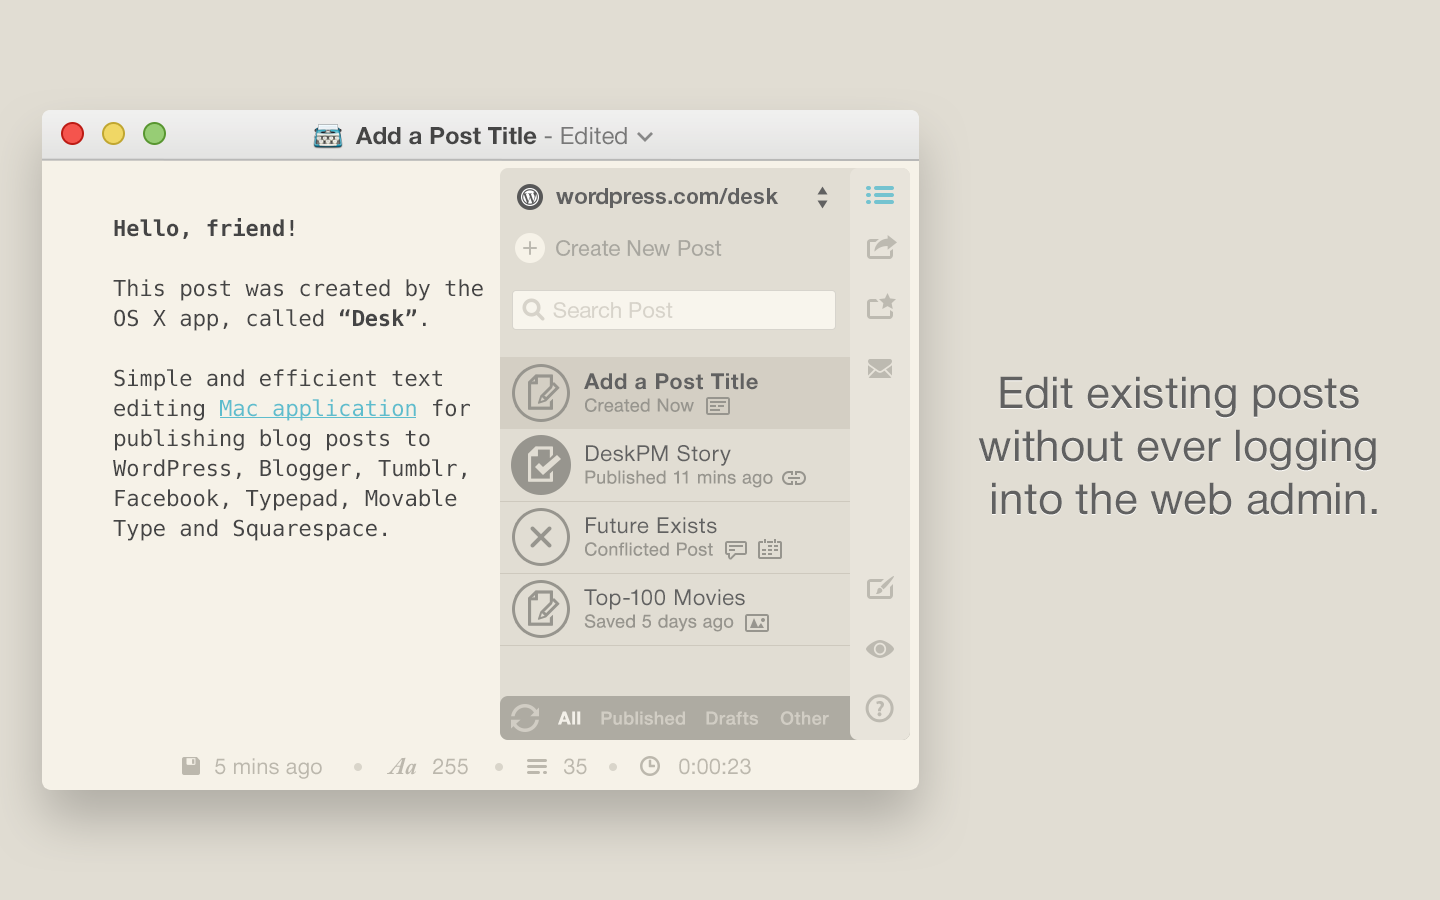Open the DeskPM Story post
The image size is (1440, 900).
[x=675, y=465]
